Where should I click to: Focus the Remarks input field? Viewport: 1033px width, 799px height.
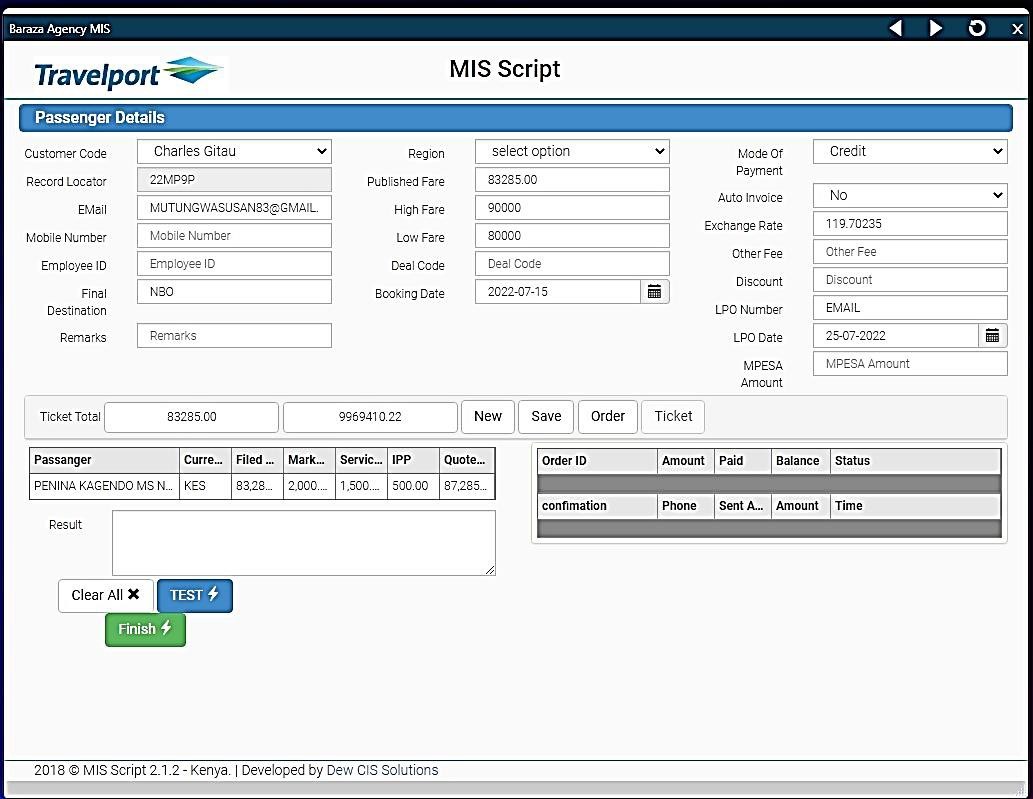pyautogui.click(x=234, y=336)
